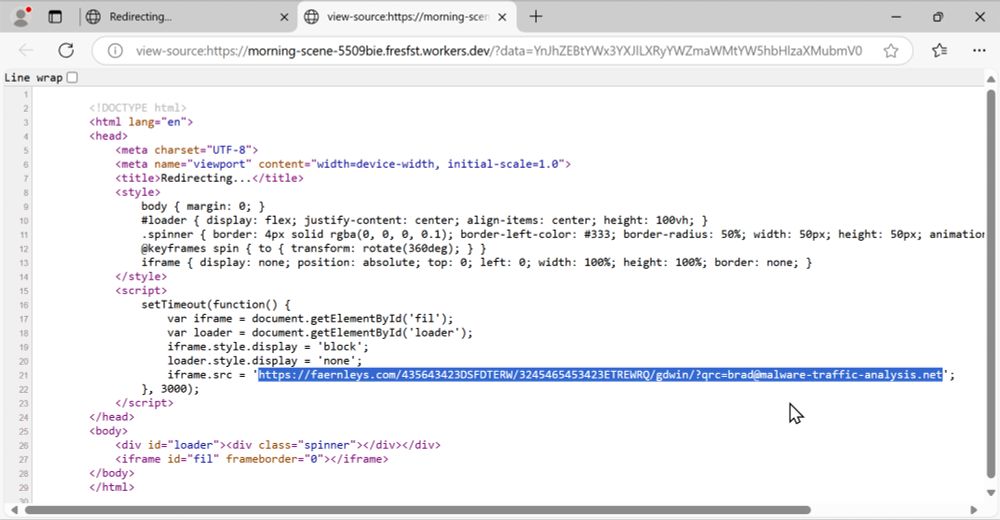Image resolution: width=1000 pixels, height=520 pixels.
Task: Click the scroll left arrow
Action: pos(15,510)
